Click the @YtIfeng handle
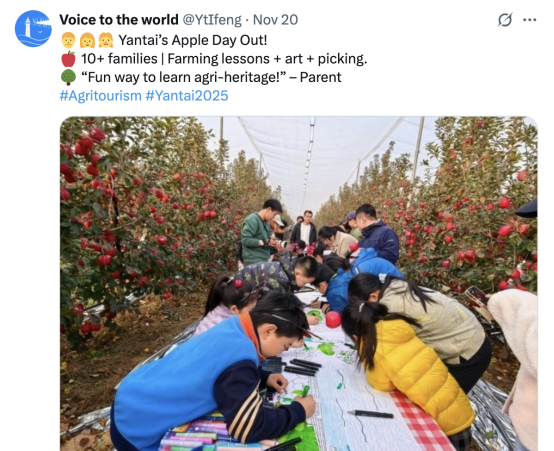554x451 pixels. (212, 20)
